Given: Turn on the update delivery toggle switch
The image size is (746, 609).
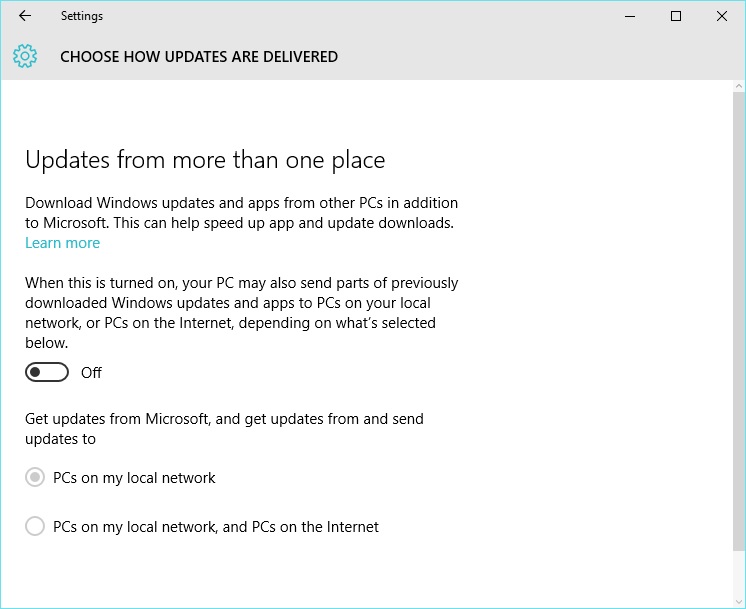Looking at the screenshot, I should click(47, 373).
